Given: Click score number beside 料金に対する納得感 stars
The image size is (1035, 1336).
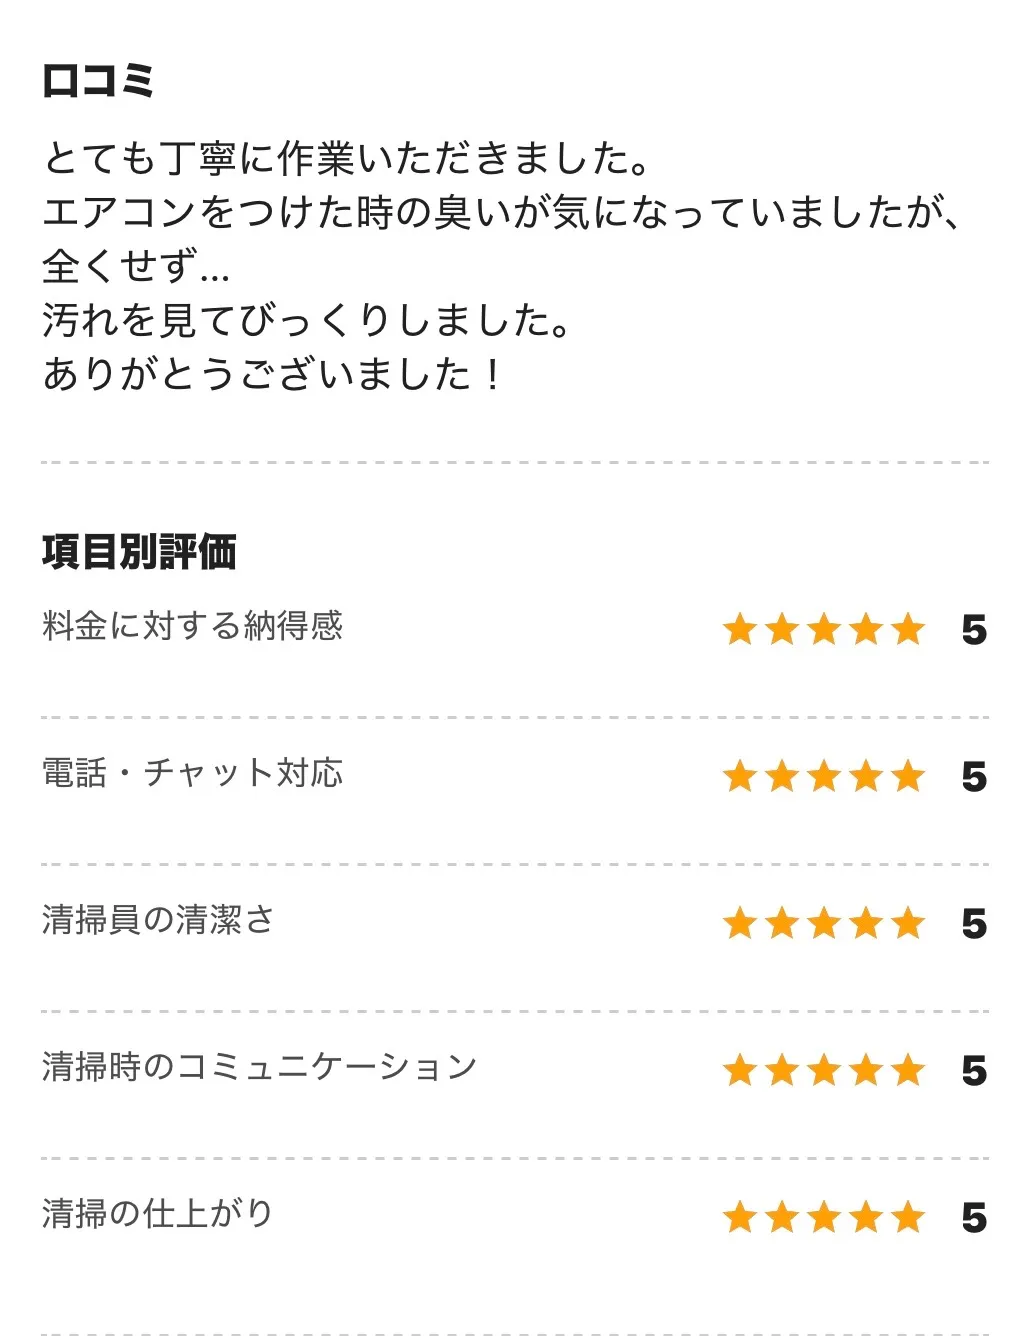Looking at the screenshot, I should [974, 631].
